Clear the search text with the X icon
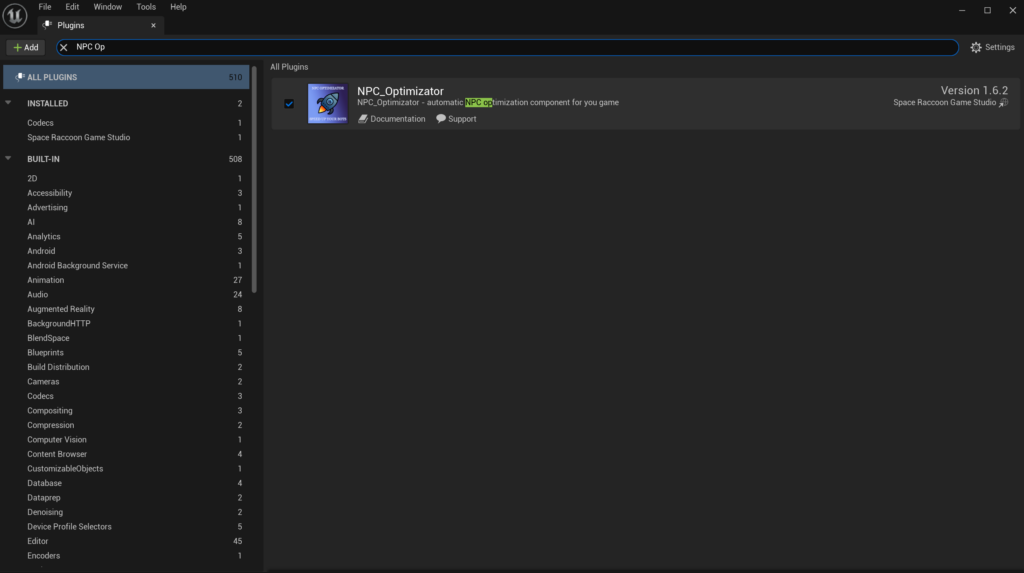 click(63, 47)
